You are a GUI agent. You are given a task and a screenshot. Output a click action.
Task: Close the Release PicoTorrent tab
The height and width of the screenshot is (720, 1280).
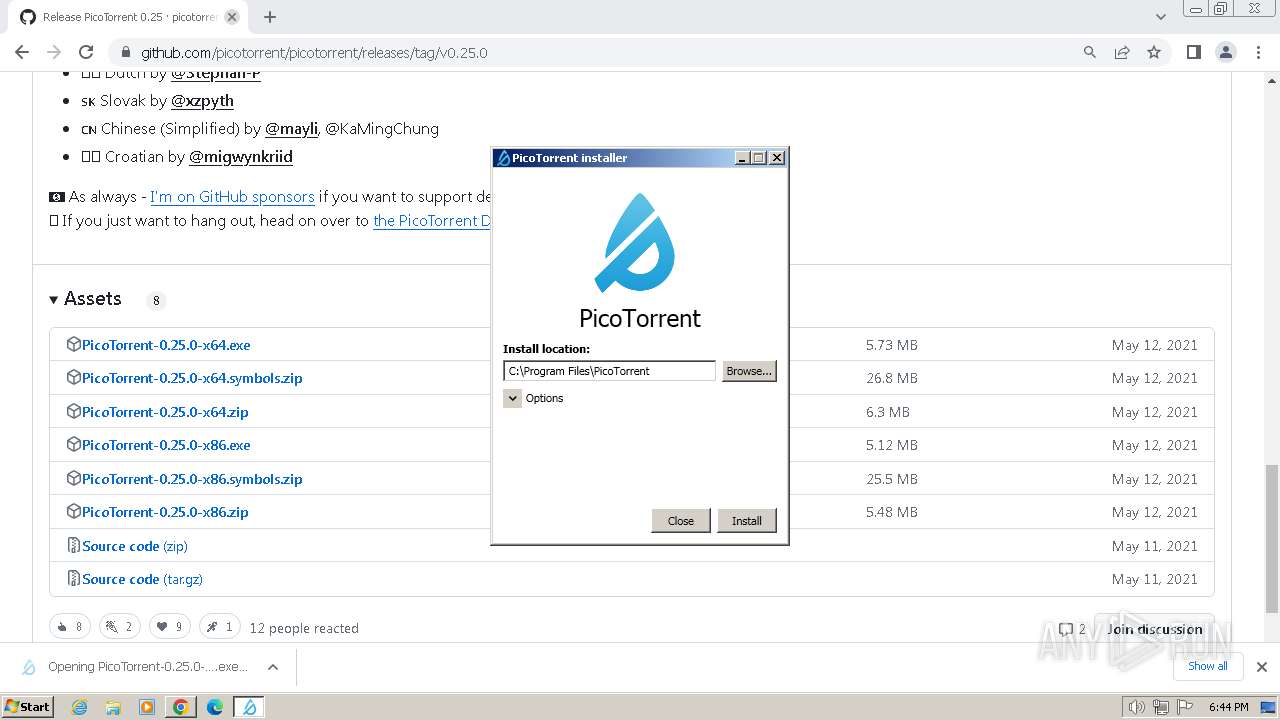coord(232,17)
